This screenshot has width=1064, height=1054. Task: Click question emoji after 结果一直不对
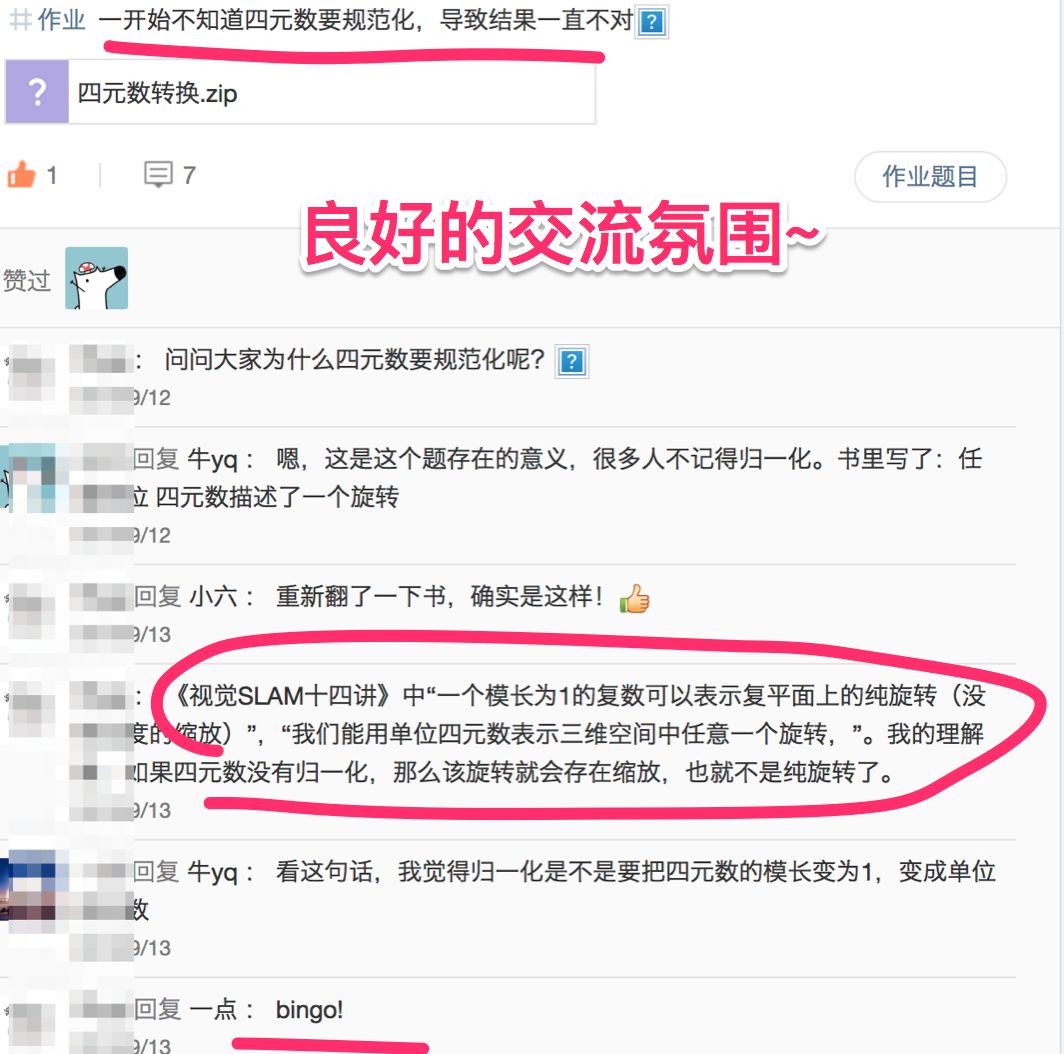point(651,22)
